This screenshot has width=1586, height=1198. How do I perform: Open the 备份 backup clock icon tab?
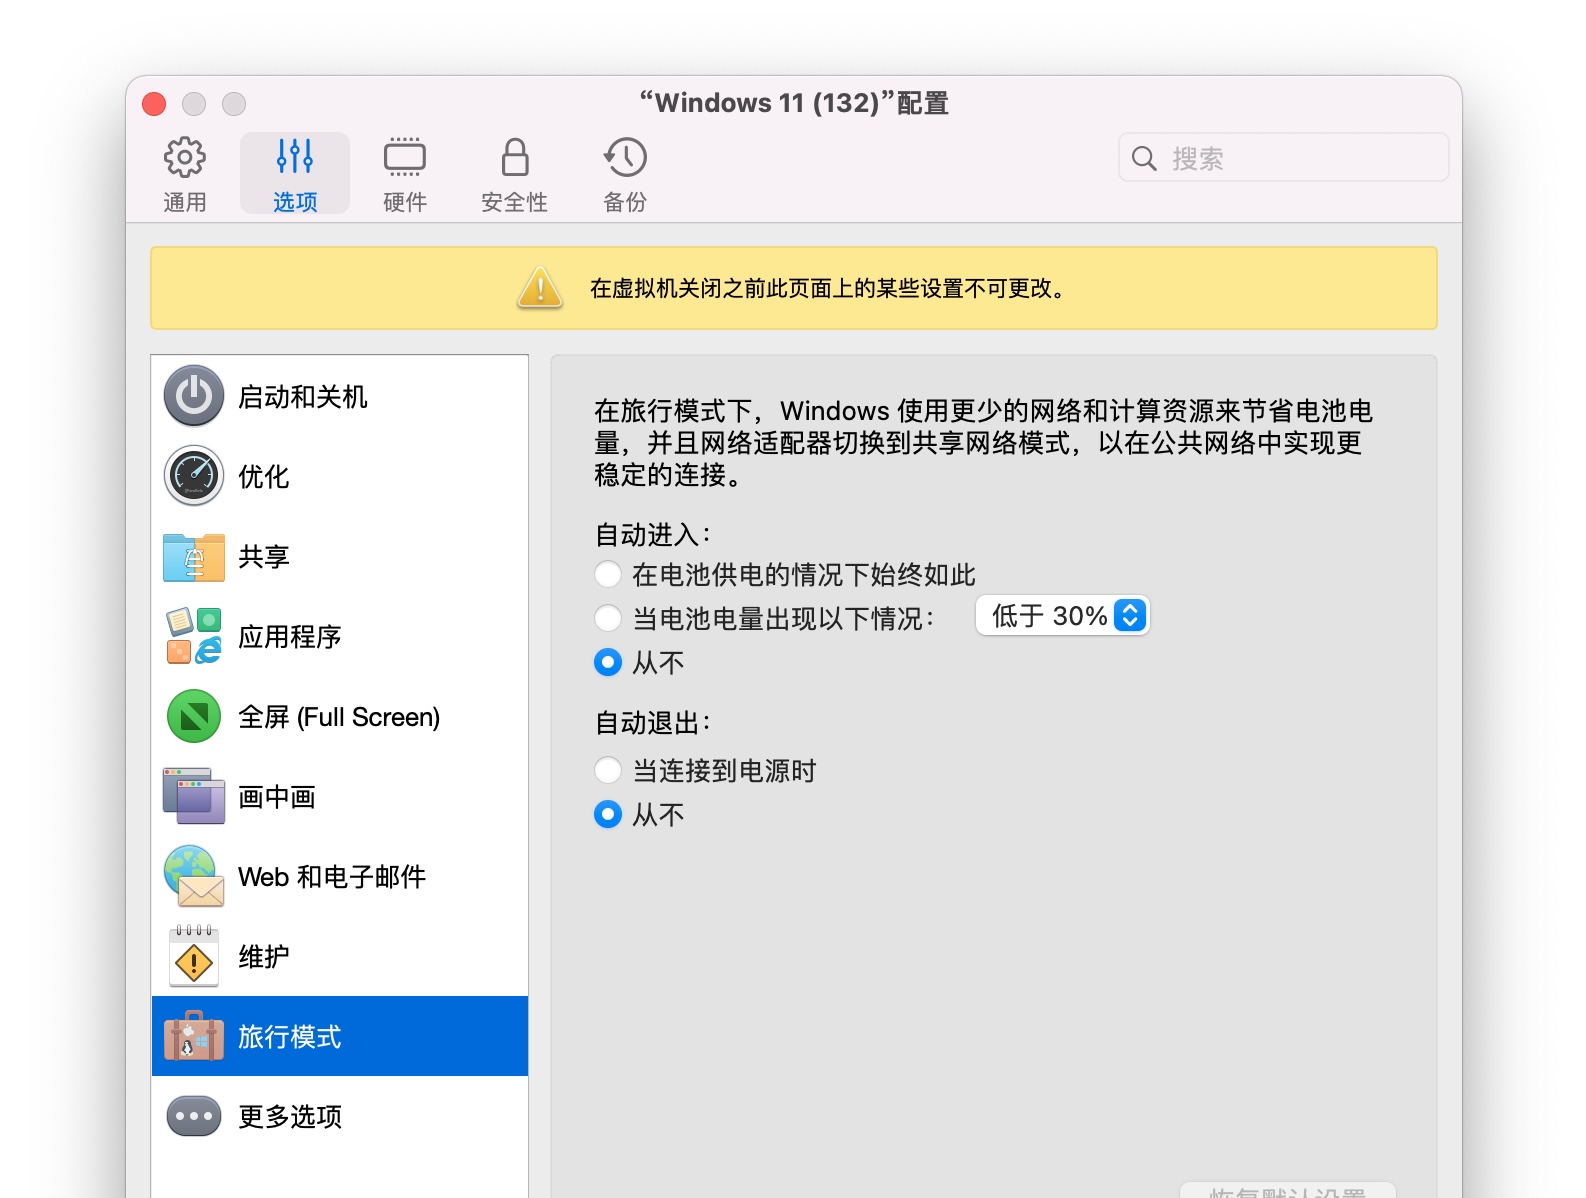(x=625, y=174)
